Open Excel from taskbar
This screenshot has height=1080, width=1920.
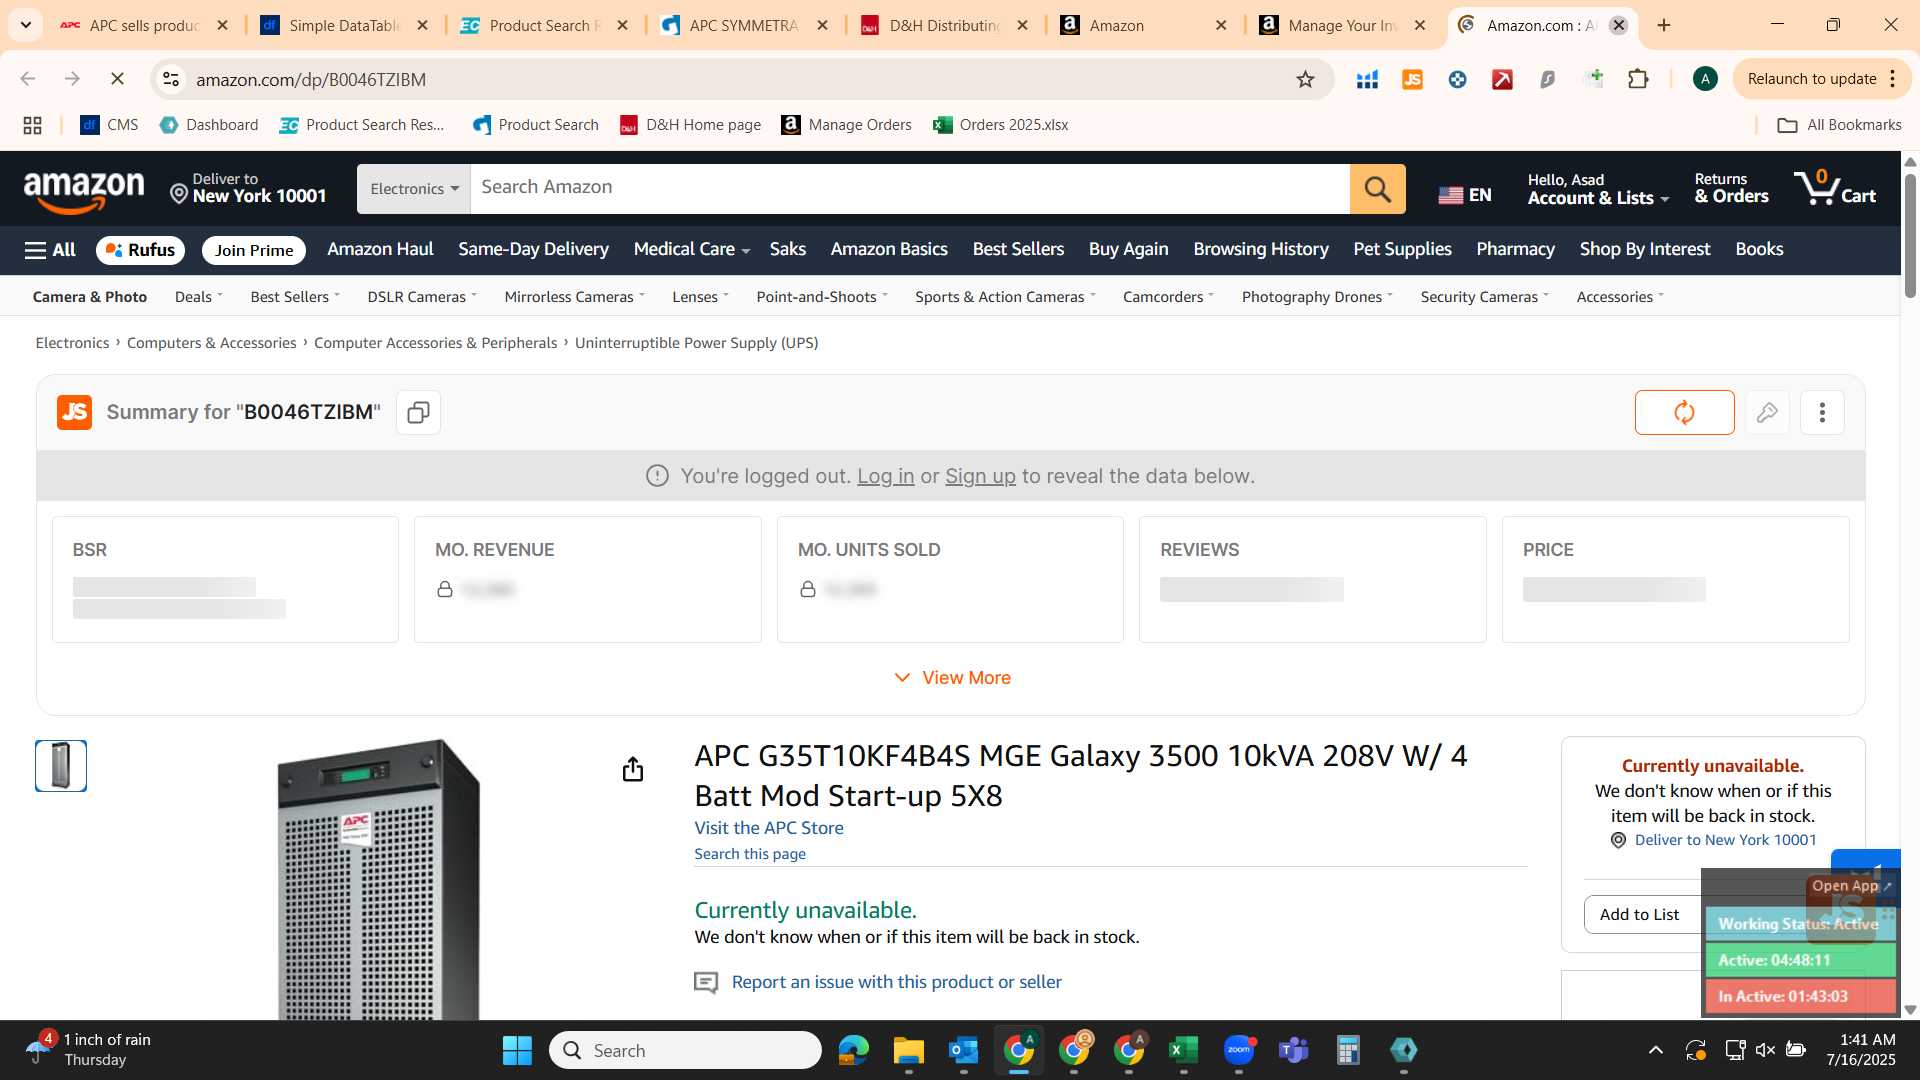[x=1183, y=1050]
